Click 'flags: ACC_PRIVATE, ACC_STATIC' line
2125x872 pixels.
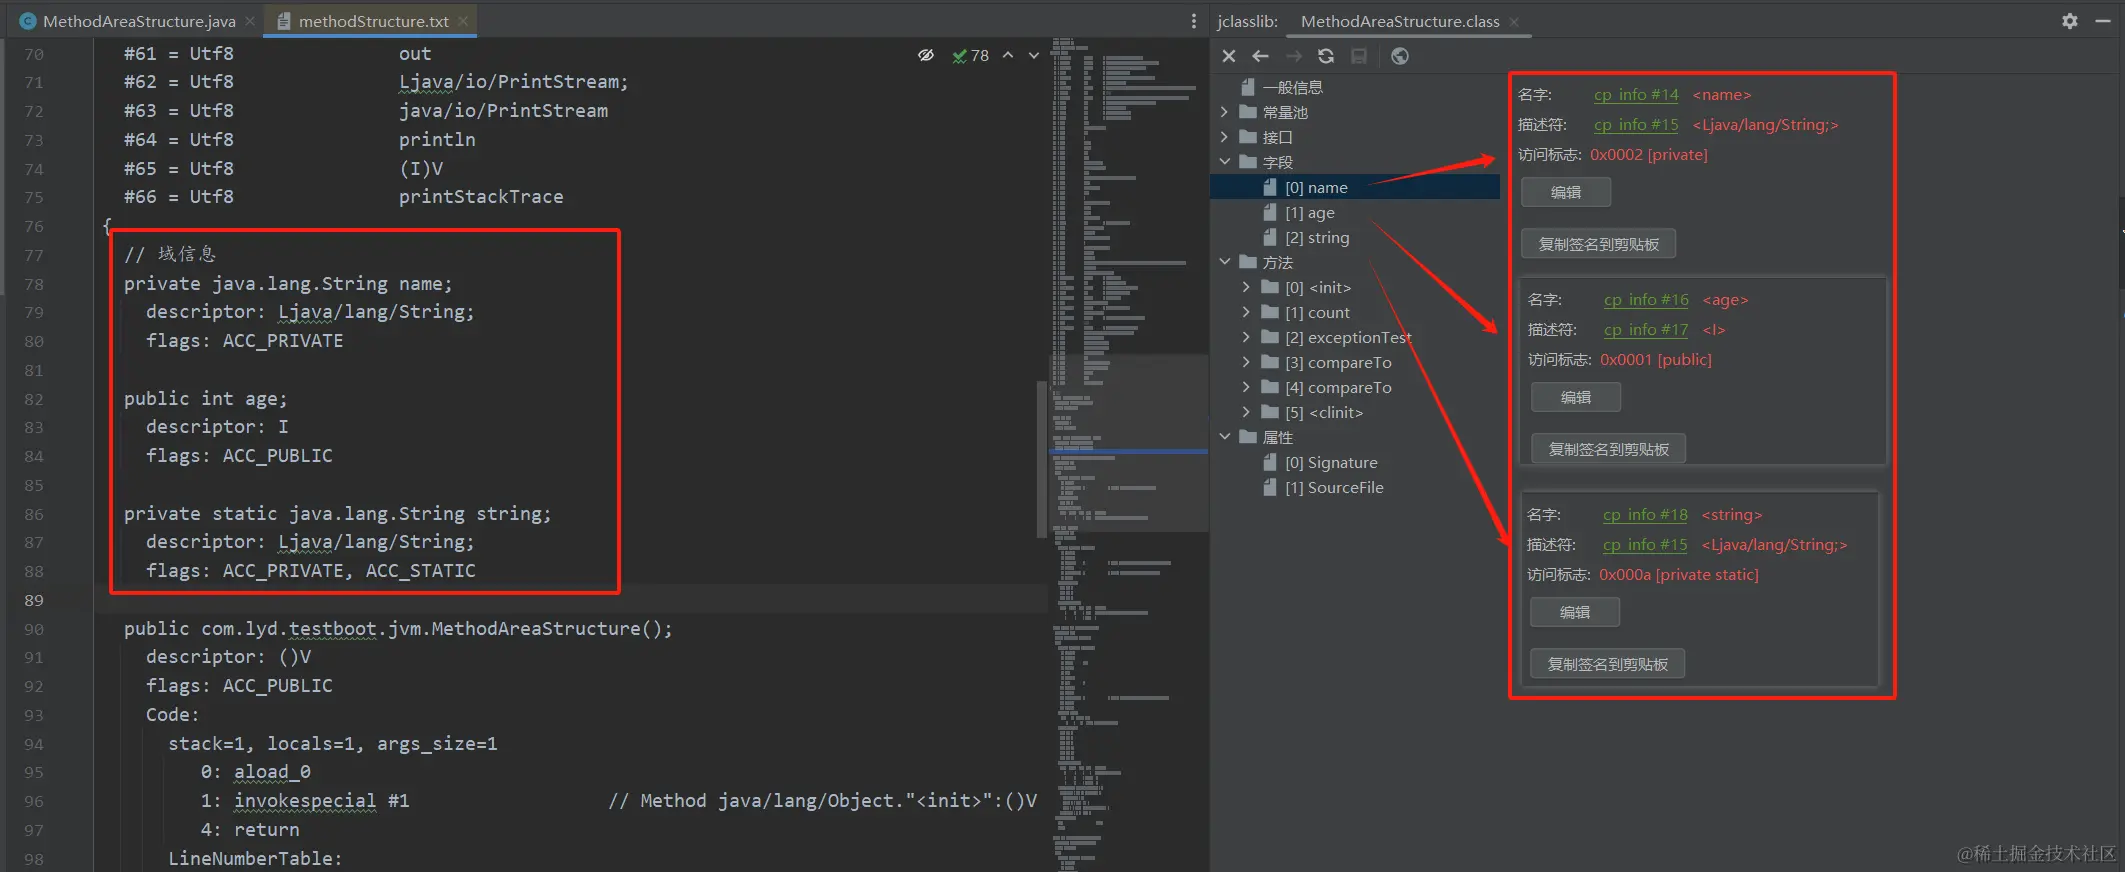[x=310, y=571]
